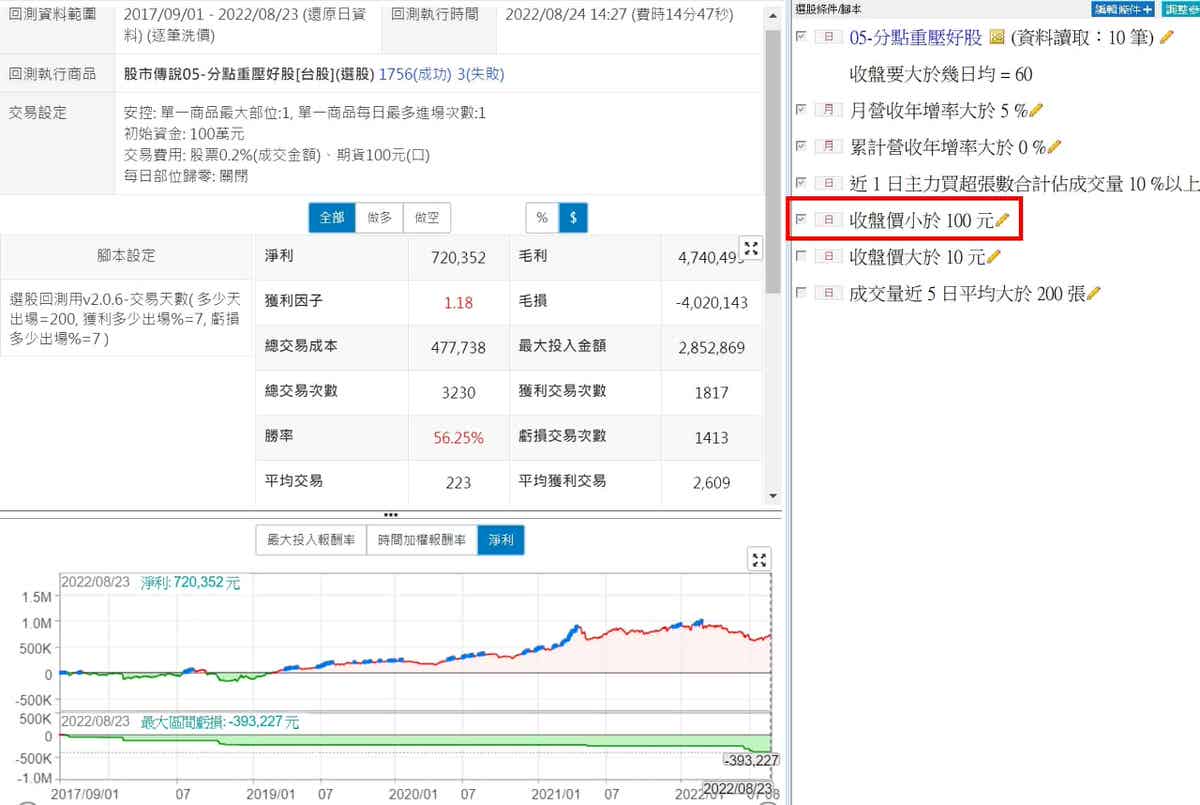Enable the 收盤價大於 10 元 checkbox

point(800,256)
